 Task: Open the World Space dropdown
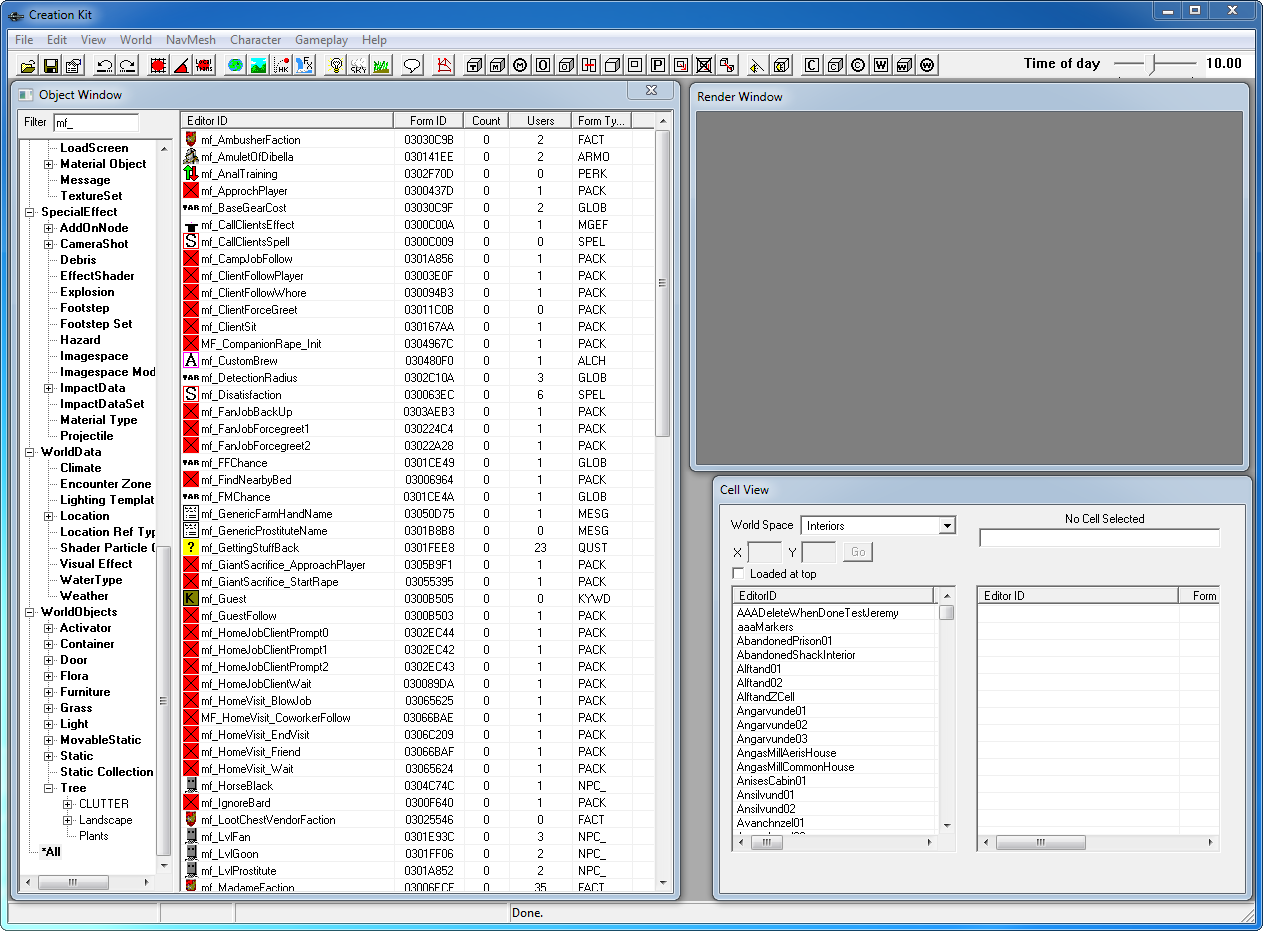click(x=947, y=526)
